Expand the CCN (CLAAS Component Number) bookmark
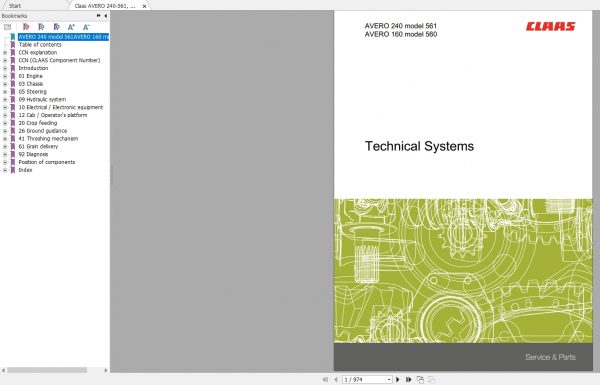Screen dimensions: 600x385 (5, 60)
